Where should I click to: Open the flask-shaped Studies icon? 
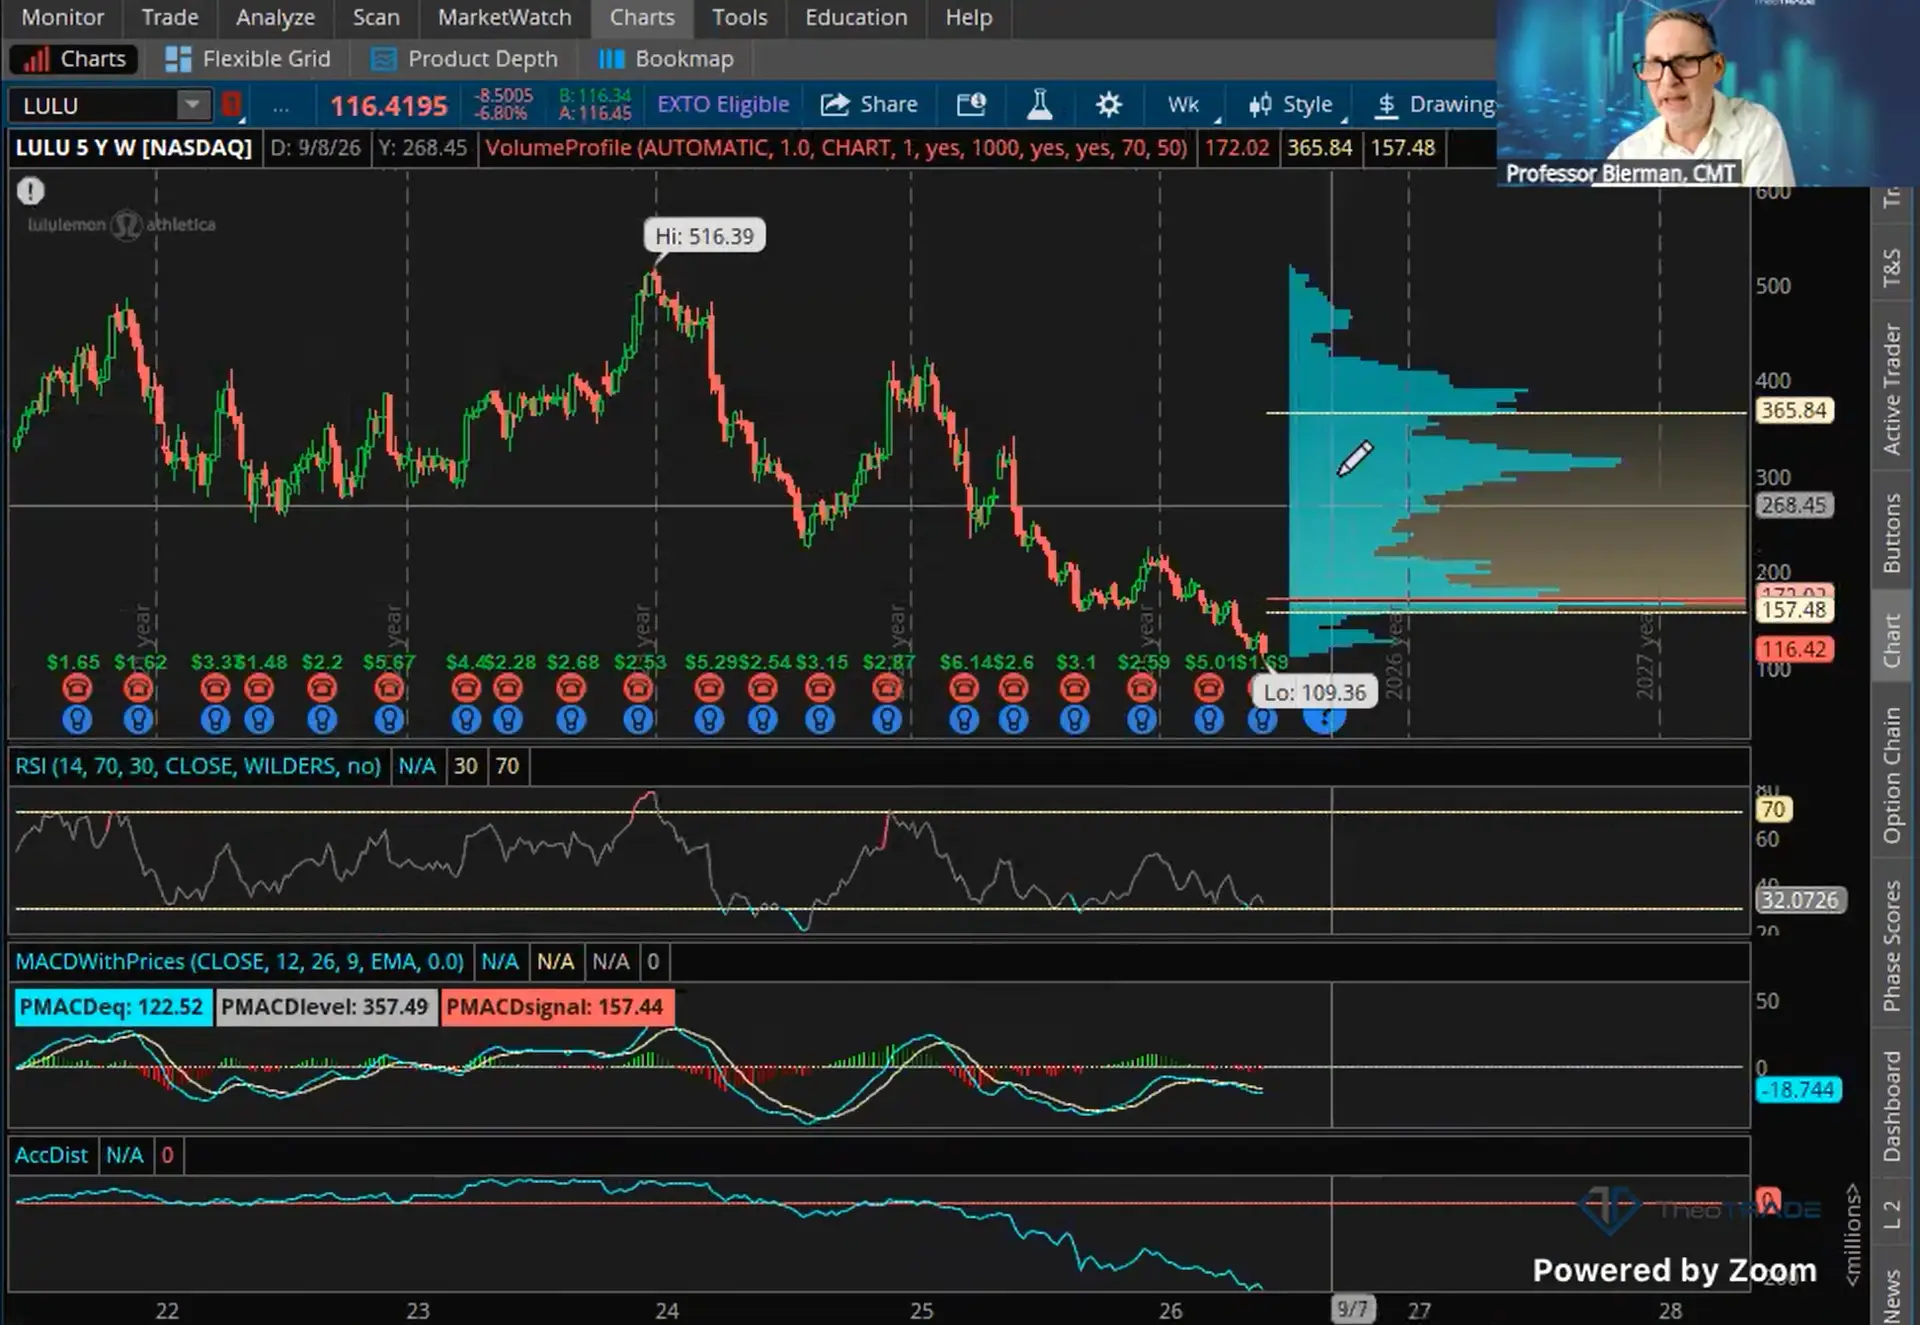coord(1040,104)
